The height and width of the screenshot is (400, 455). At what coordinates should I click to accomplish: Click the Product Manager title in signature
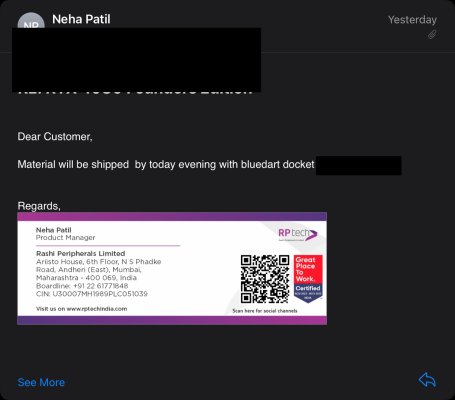[65, 238]
